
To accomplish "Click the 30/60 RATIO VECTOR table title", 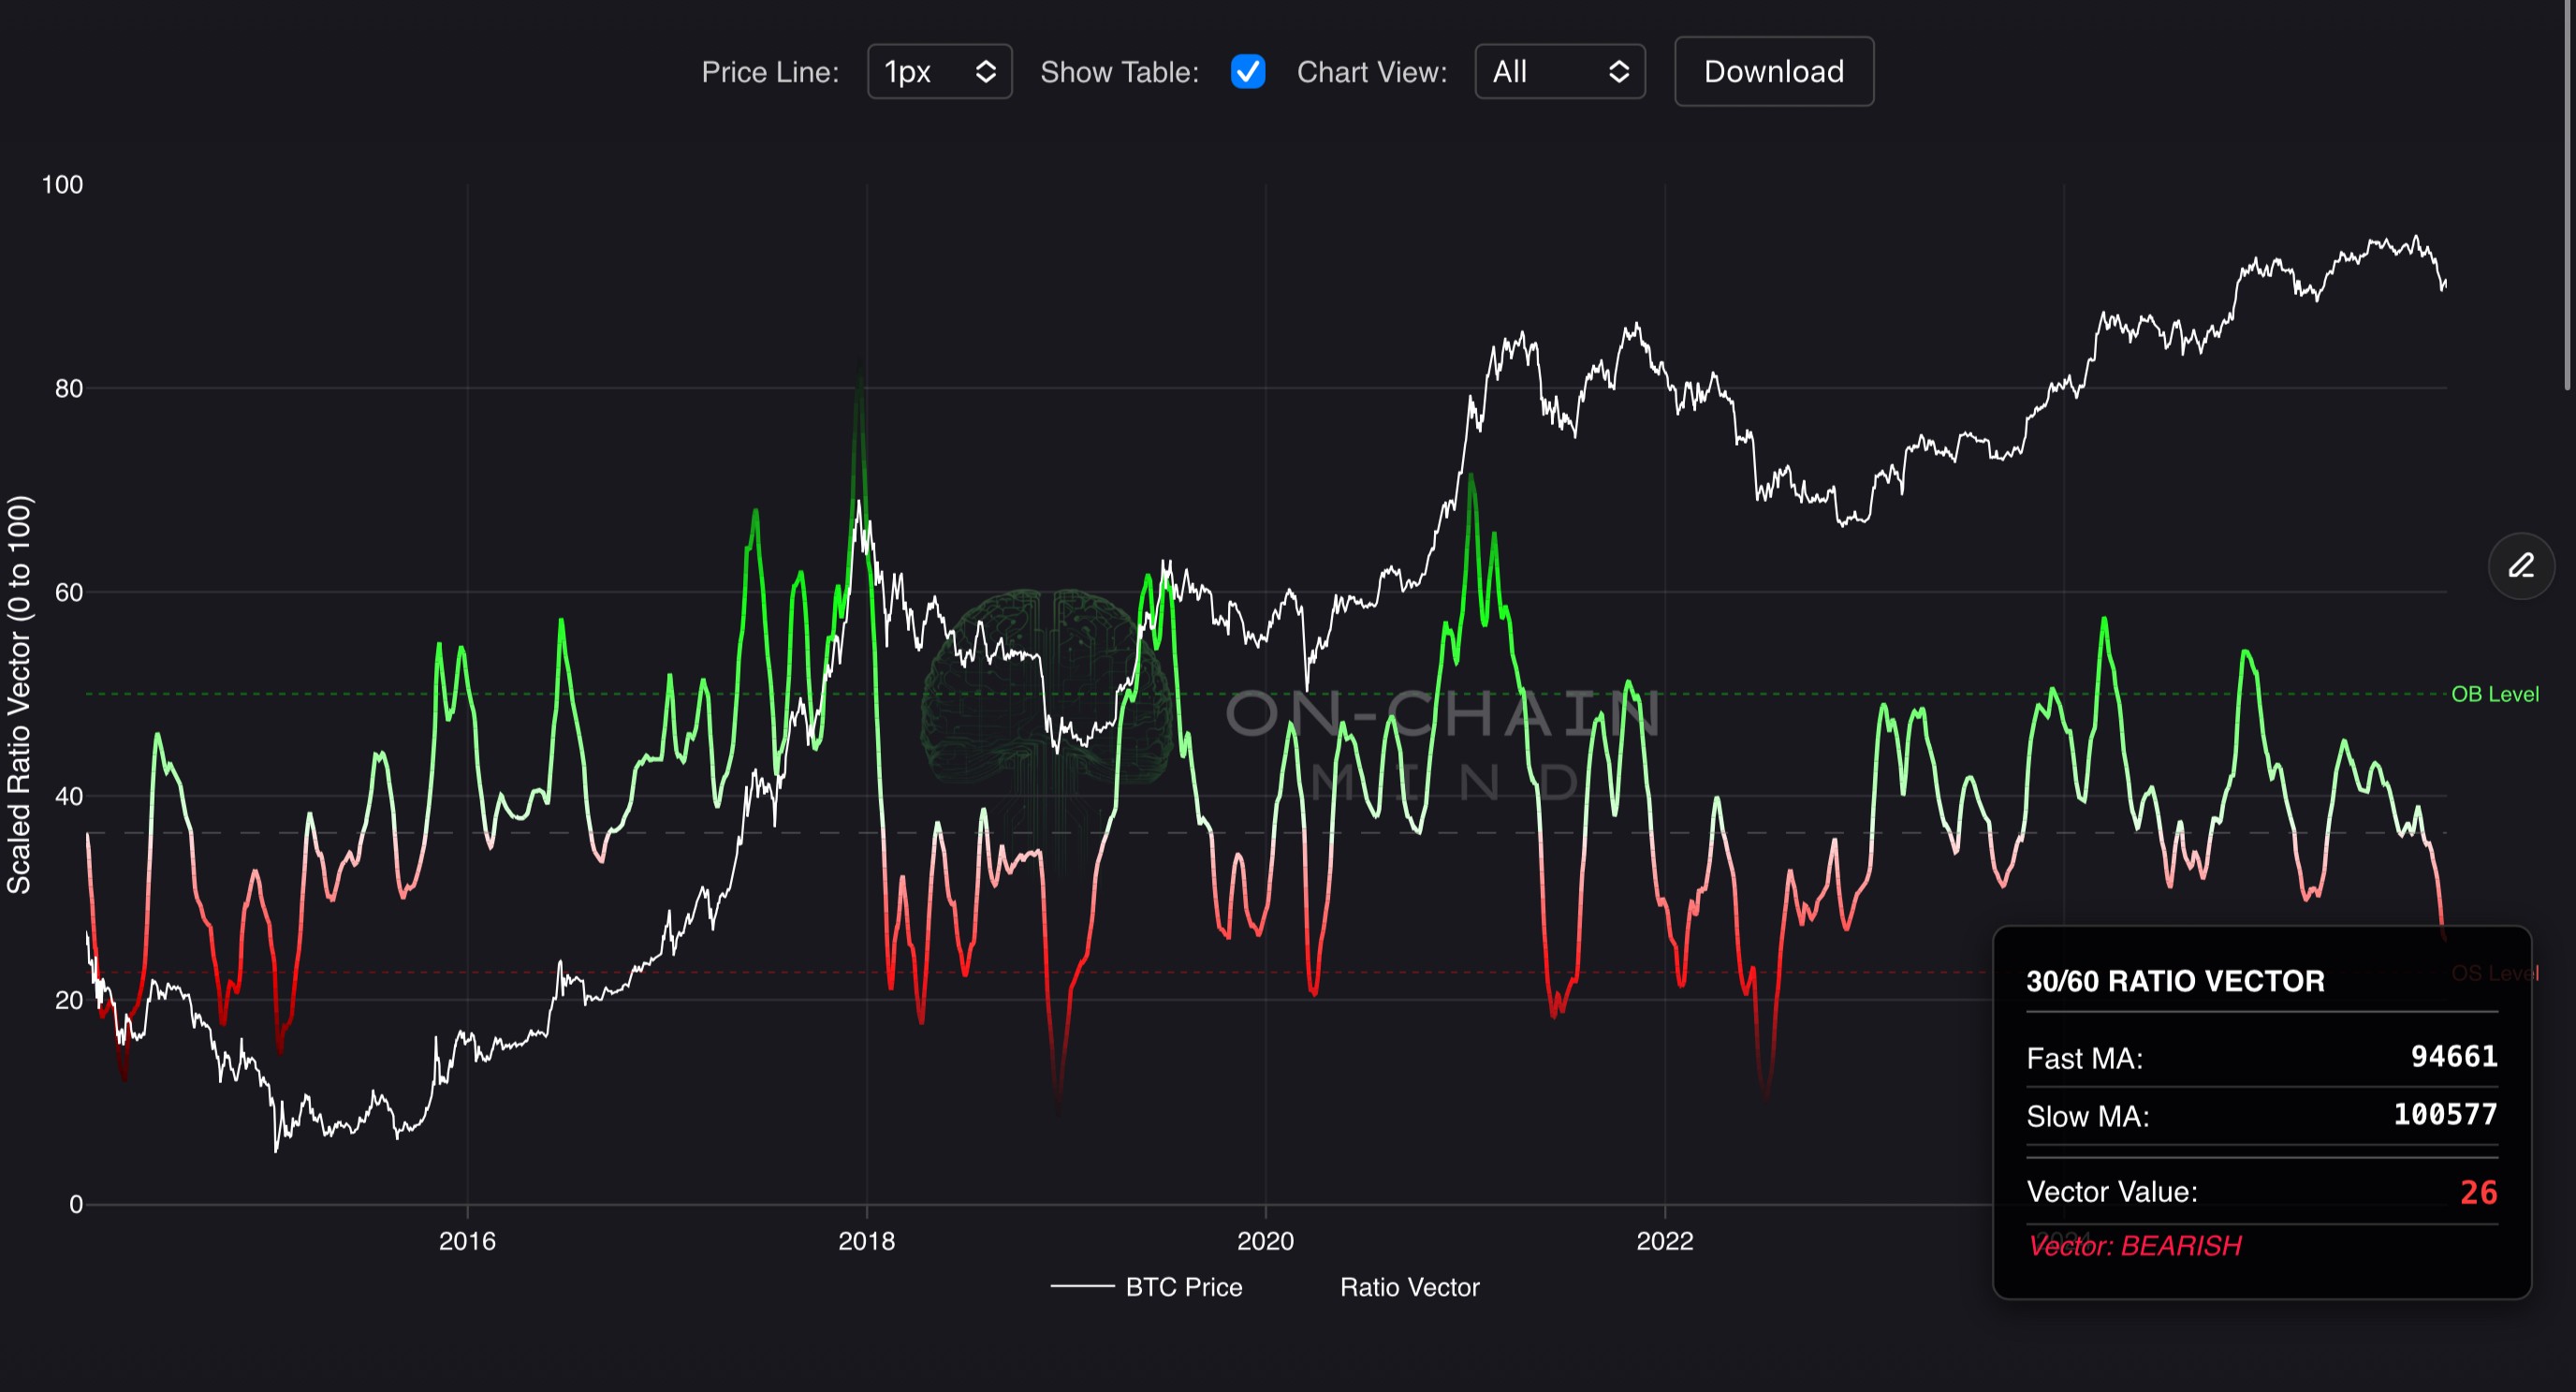I will (2175, 981).
